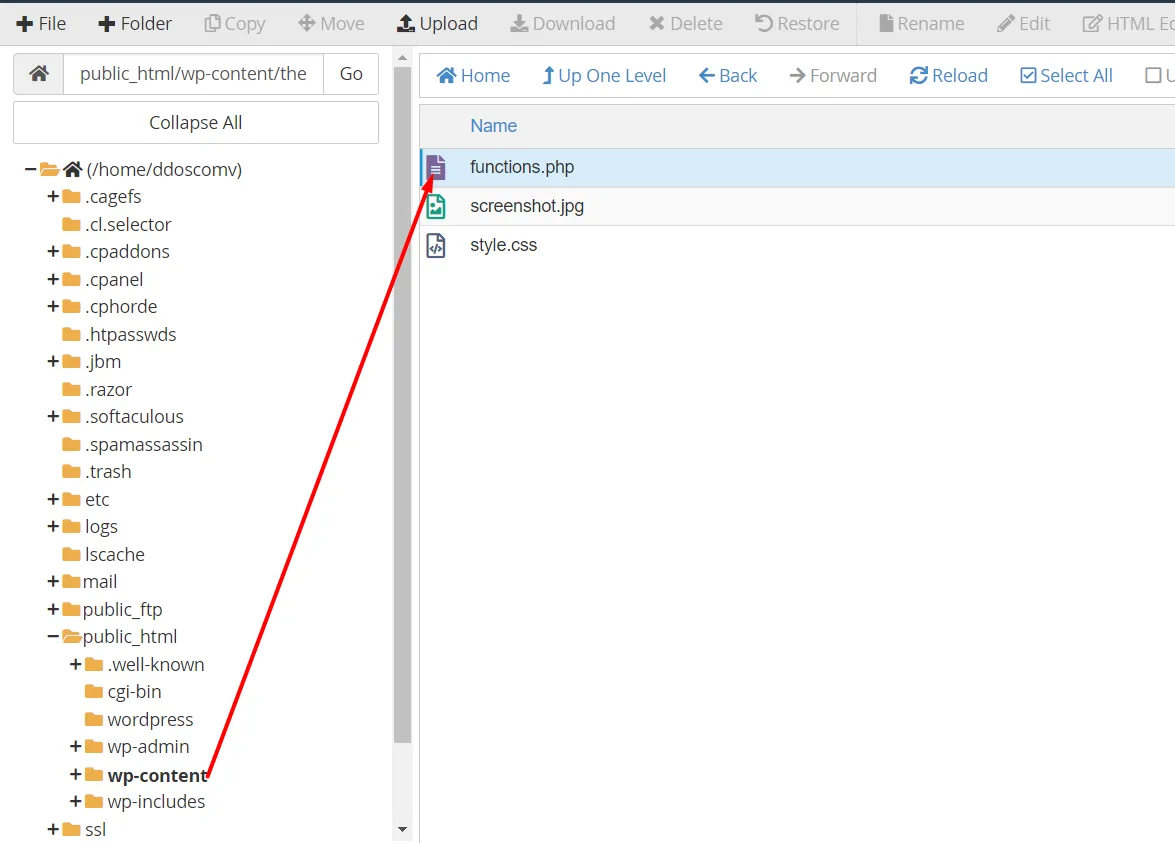Select style.css file name

click(504, 245)
